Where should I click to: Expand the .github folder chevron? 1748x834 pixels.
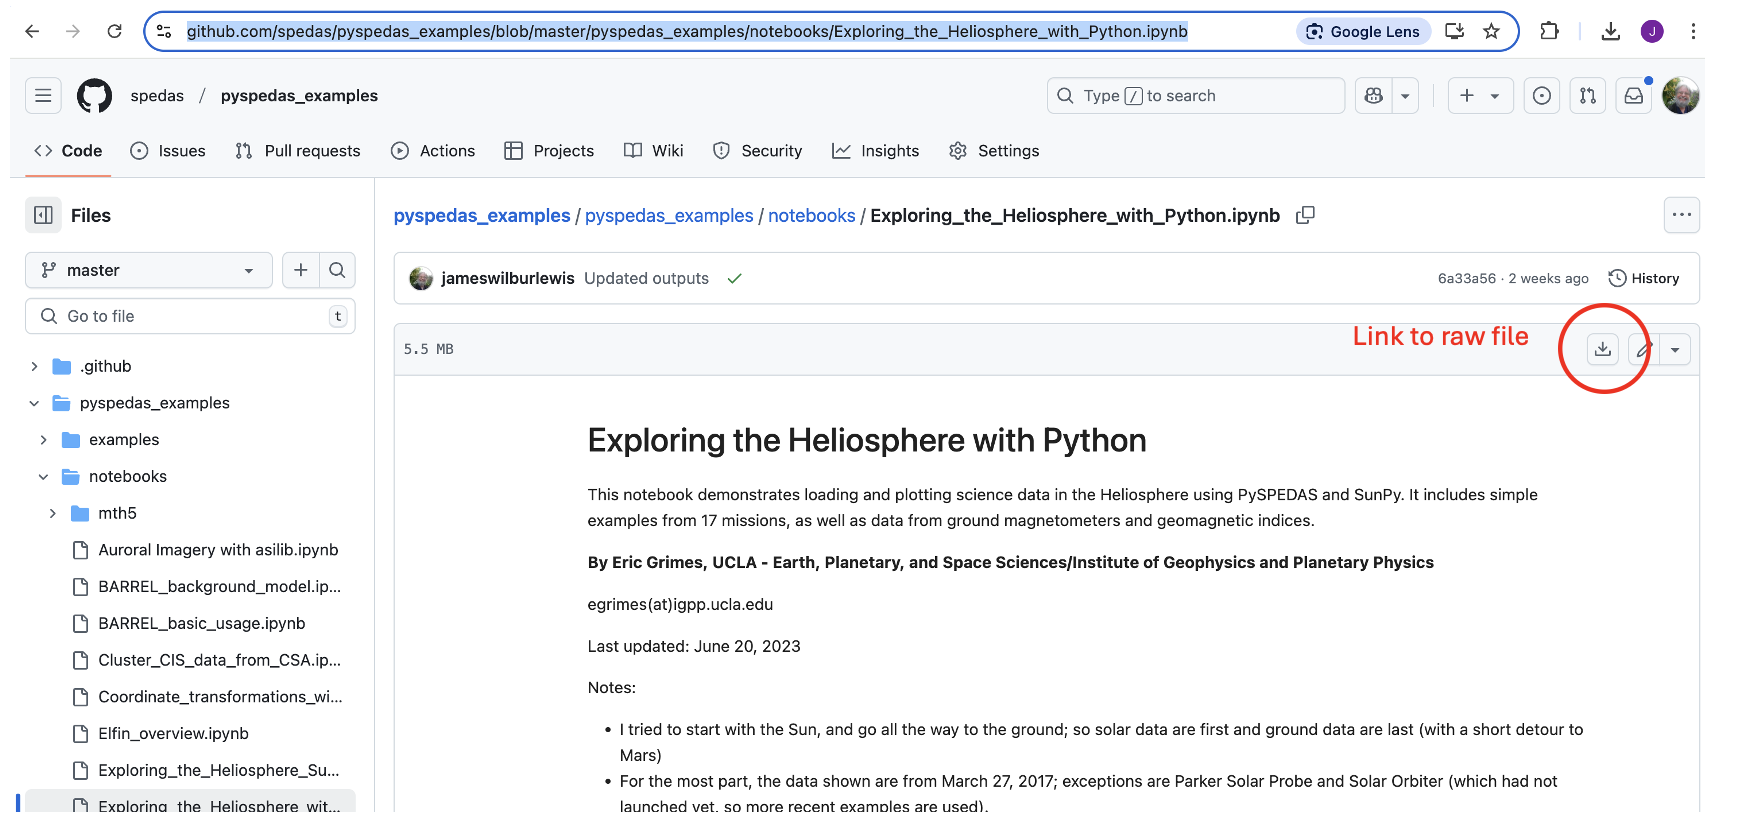[x=34, y=366]
